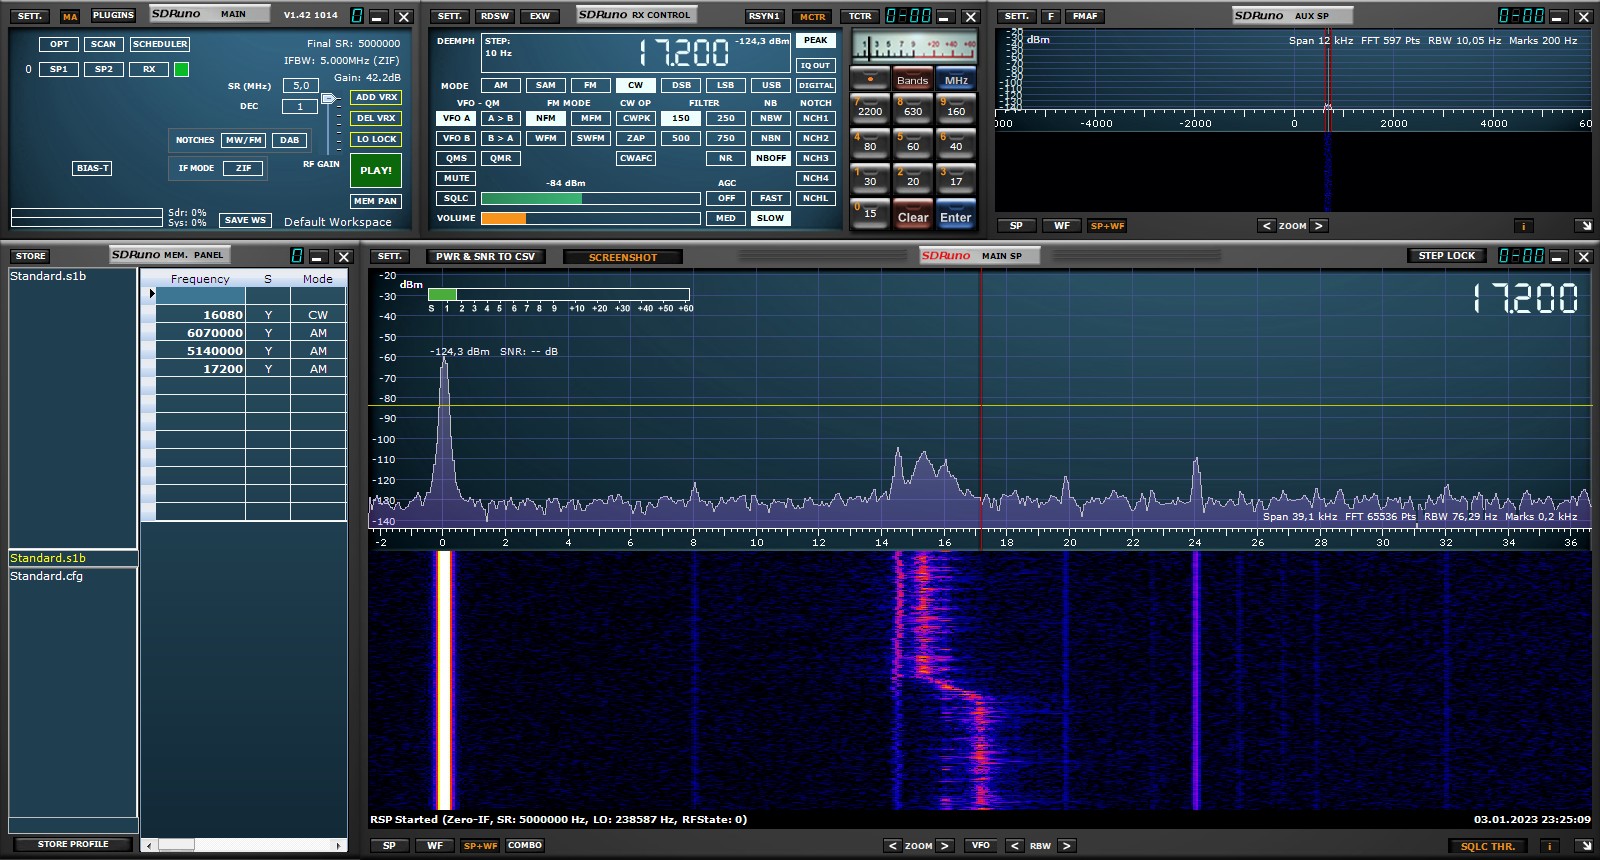Click the orange MA button in Main panel
1600x860 pixels.
70,17
